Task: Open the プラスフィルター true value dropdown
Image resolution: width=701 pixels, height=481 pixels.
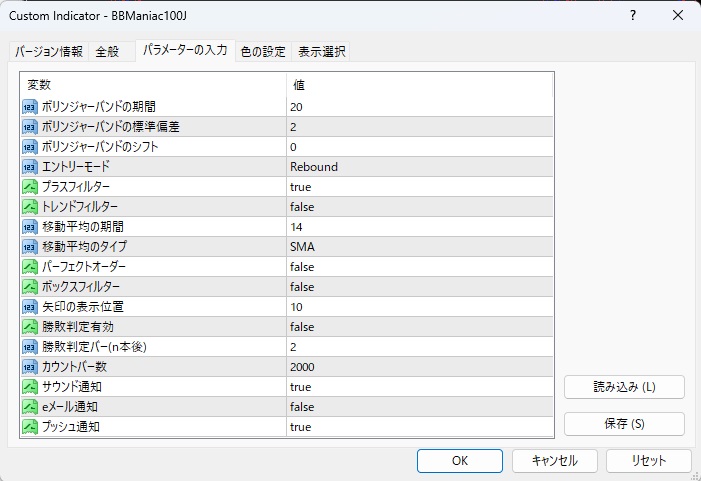Action: [419, 187]
